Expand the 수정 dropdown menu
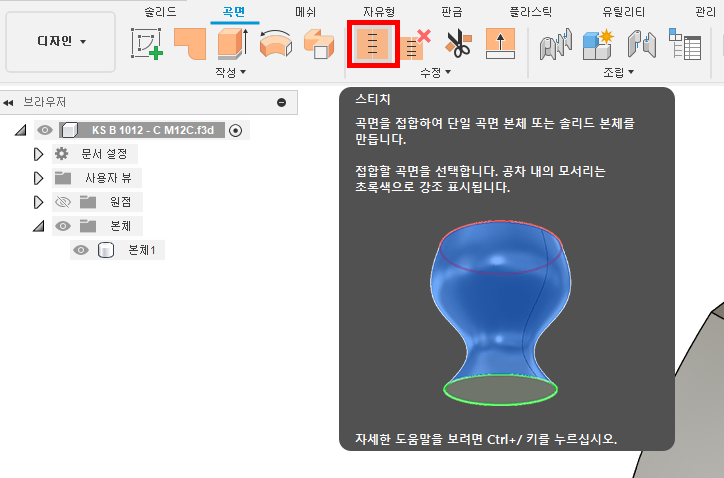Image resolution: width=724 pixels, height=478 pixels. point(435,72)
